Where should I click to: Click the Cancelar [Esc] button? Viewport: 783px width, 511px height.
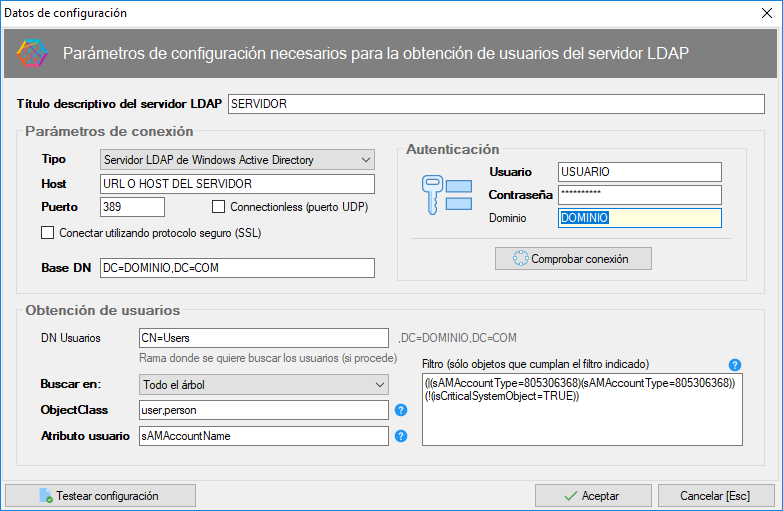tap(713, 496)
